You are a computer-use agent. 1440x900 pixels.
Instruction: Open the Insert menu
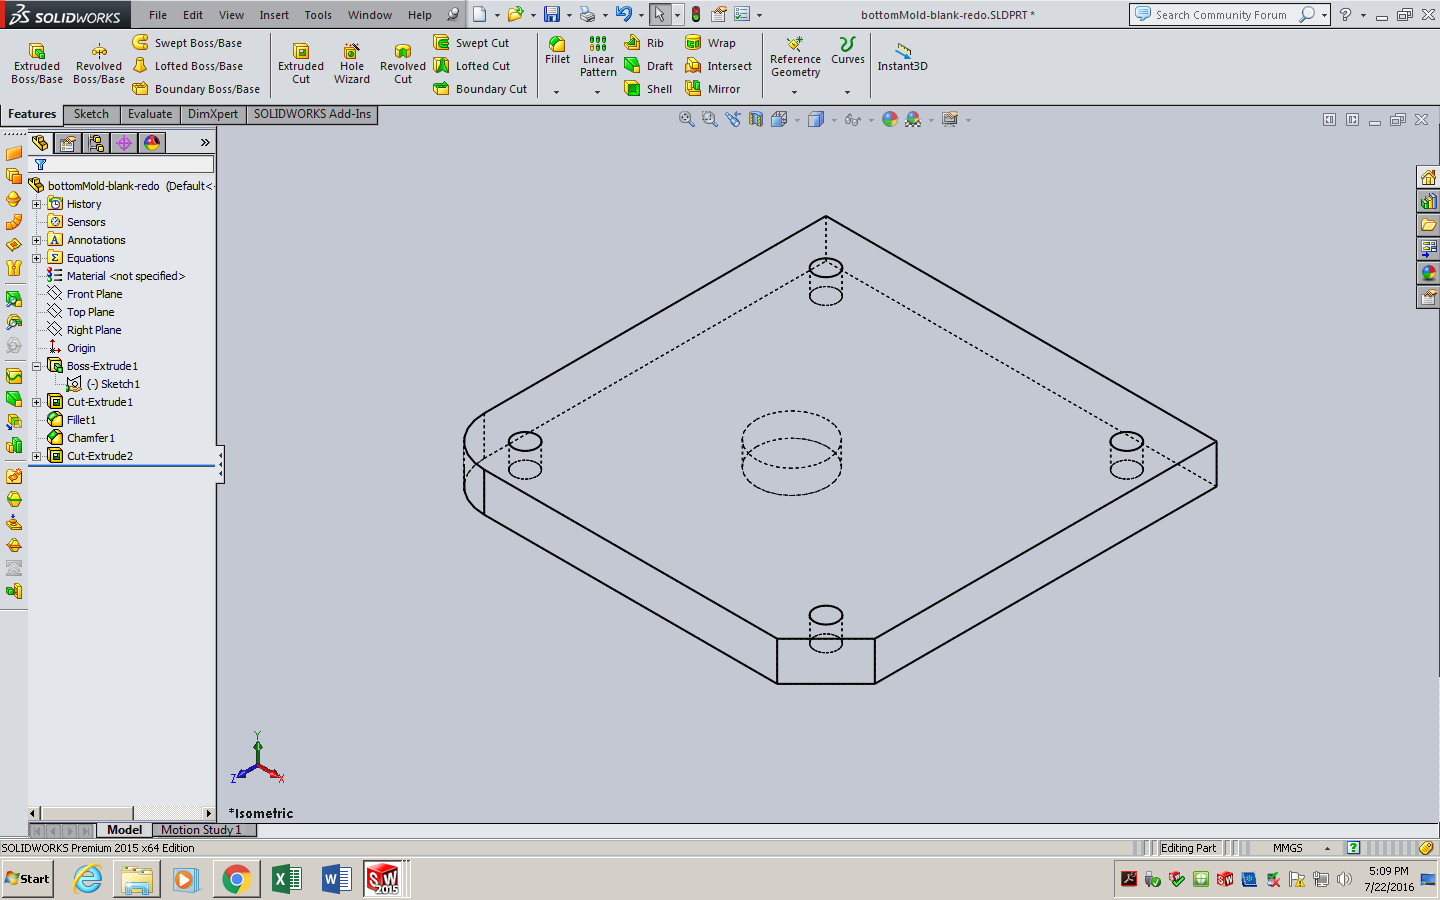274,15
